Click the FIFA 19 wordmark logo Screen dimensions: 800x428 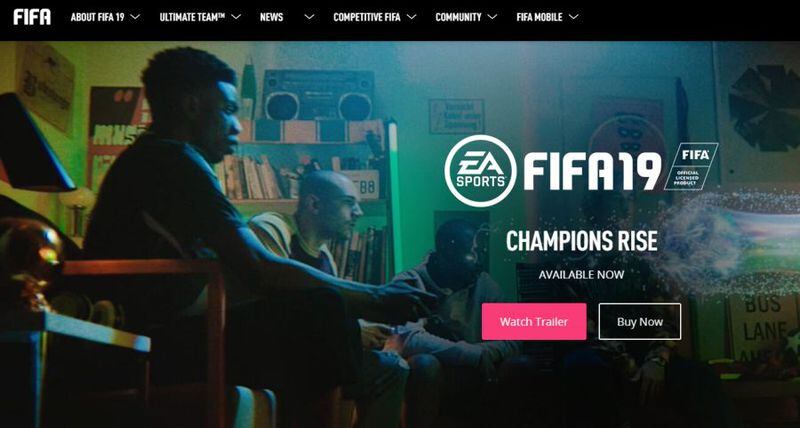(x=592, y=171)
